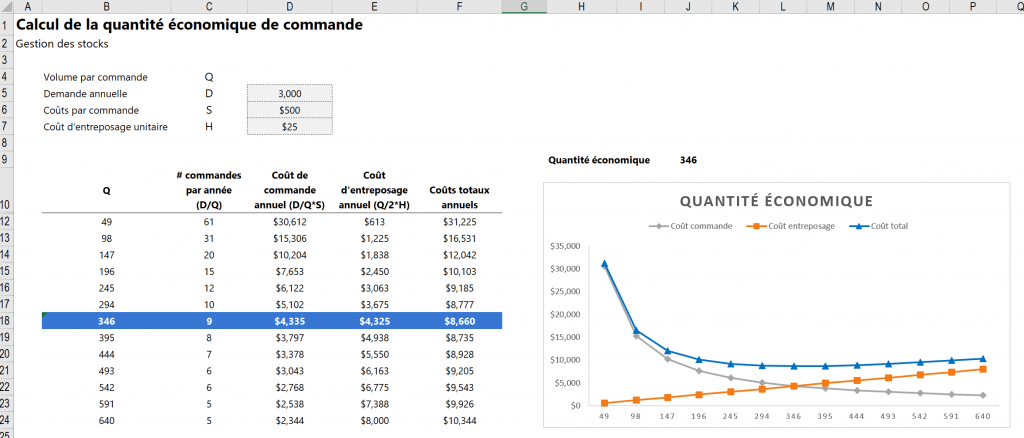Select the cell showing $8,928
Screen dimensions: 1024x438
pyautogui.click(x=459, y=354)
